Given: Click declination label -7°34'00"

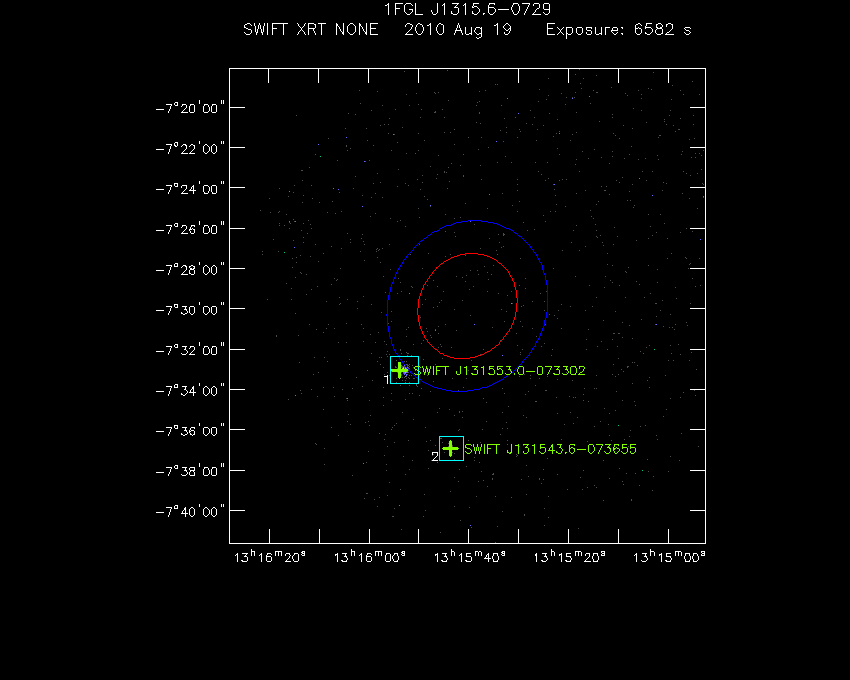Looking at the screenshot, I should click(190, 390).
